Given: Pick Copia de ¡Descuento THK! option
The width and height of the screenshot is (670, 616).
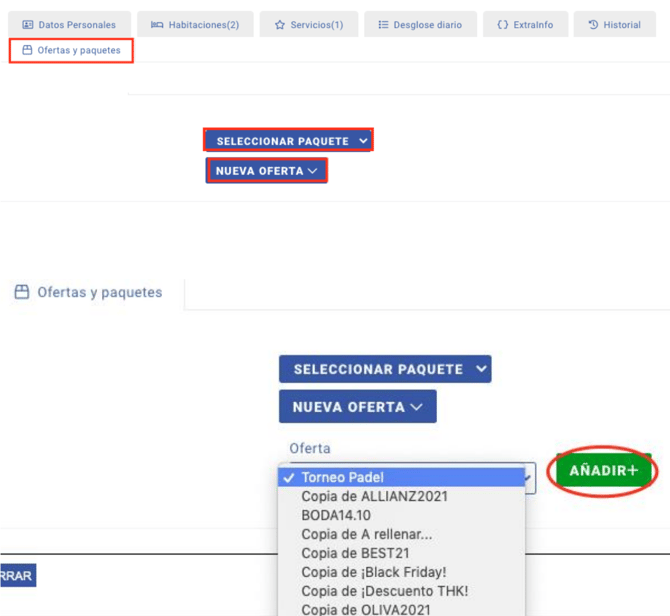Looking at the screenshot, I should pos(384,591).
